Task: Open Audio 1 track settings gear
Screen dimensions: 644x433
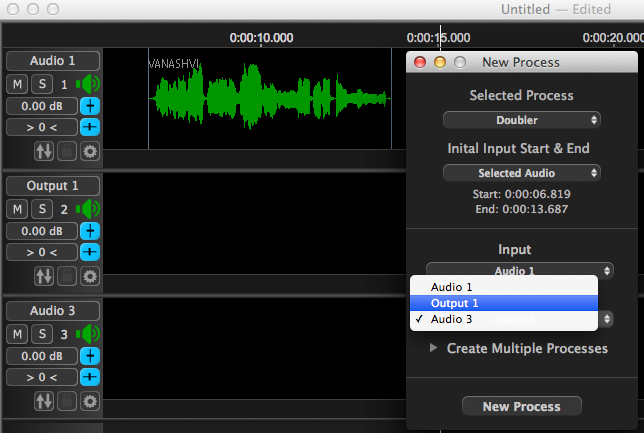Action: pos(90,151)
